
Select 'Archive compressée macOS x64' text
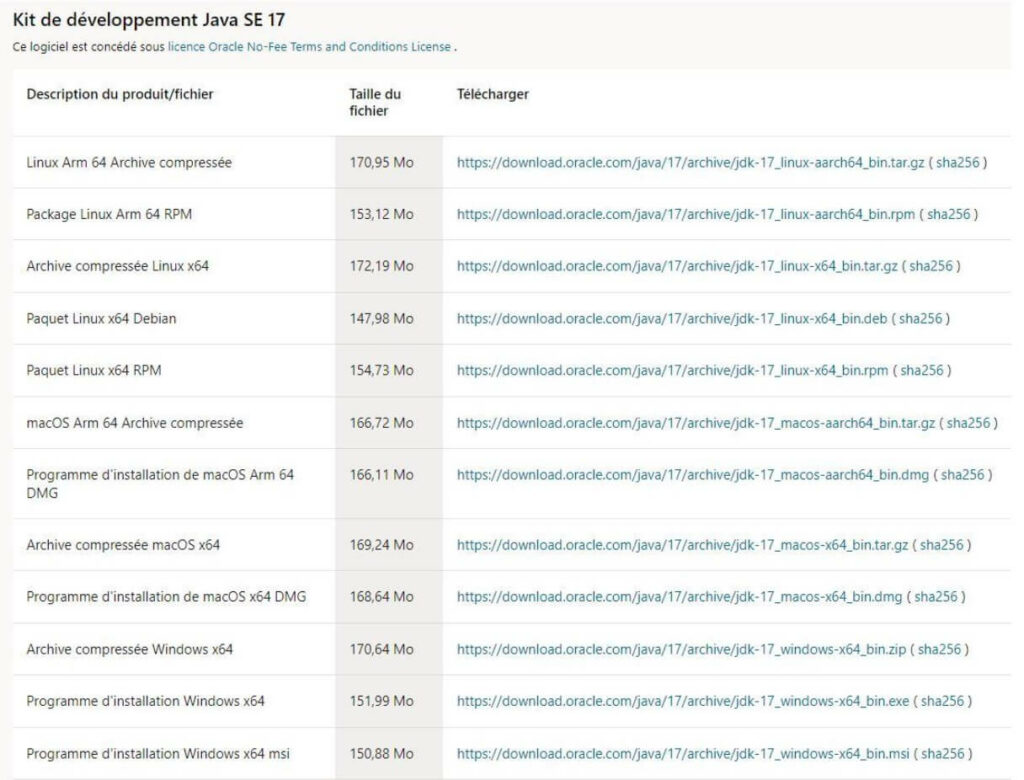[x=123, y=545]
